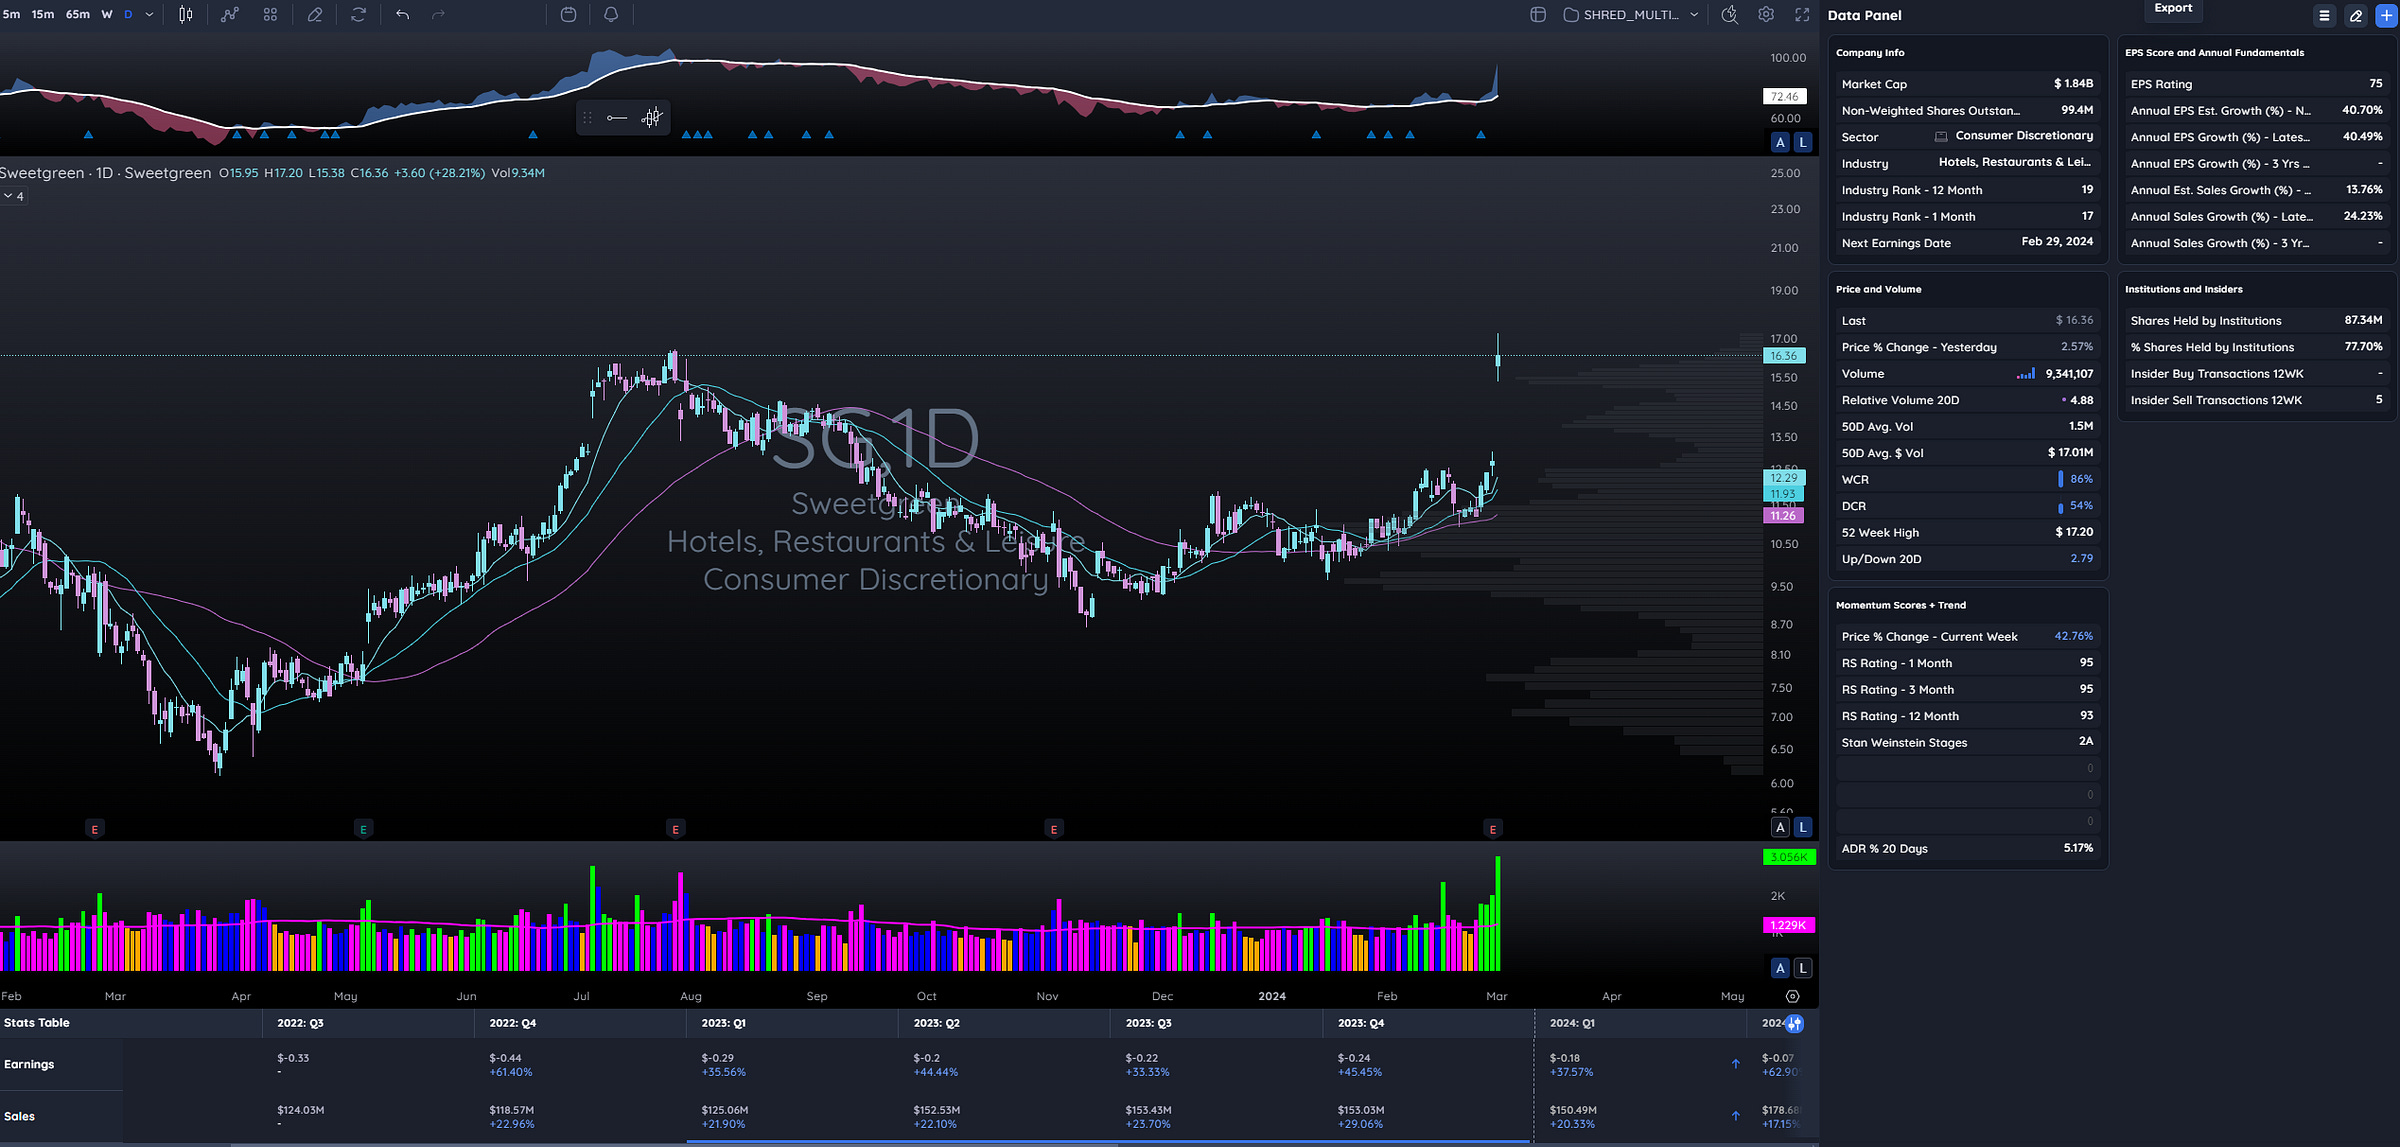Collapse the indicator legend showing 4
This screenshot has width=2400, height=1147.
(x=13, y=197)
